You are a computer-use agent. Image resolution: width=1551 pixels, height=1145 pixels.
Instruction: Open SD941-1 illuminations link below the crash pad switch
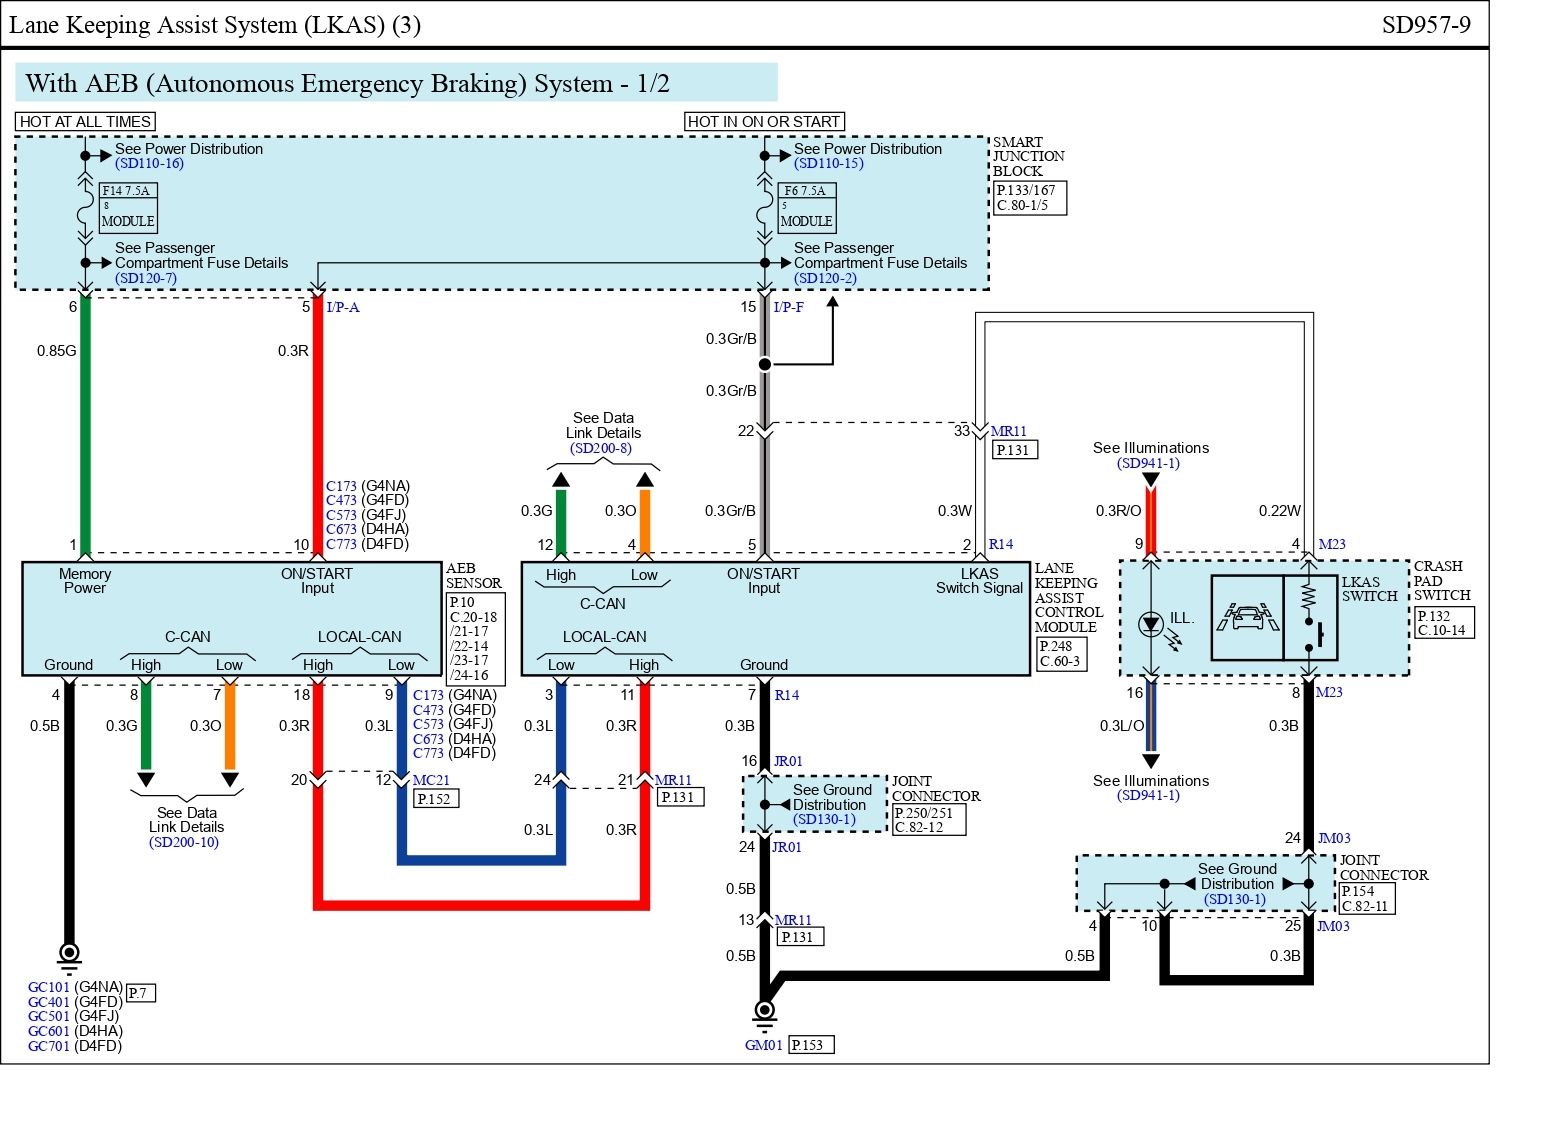pos(1148,796)
